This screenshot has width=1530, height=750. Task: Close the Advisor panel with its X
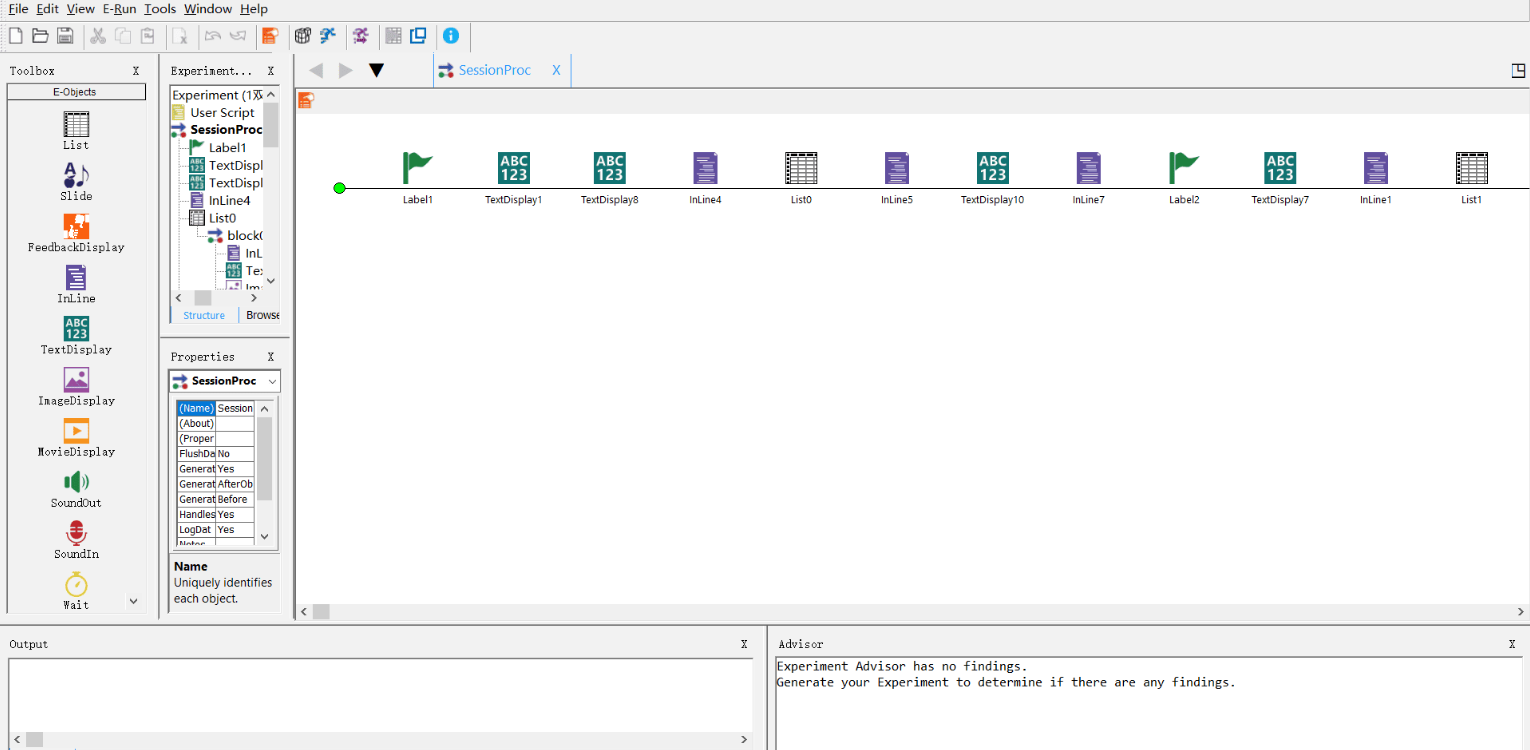tap(1512, 645)
